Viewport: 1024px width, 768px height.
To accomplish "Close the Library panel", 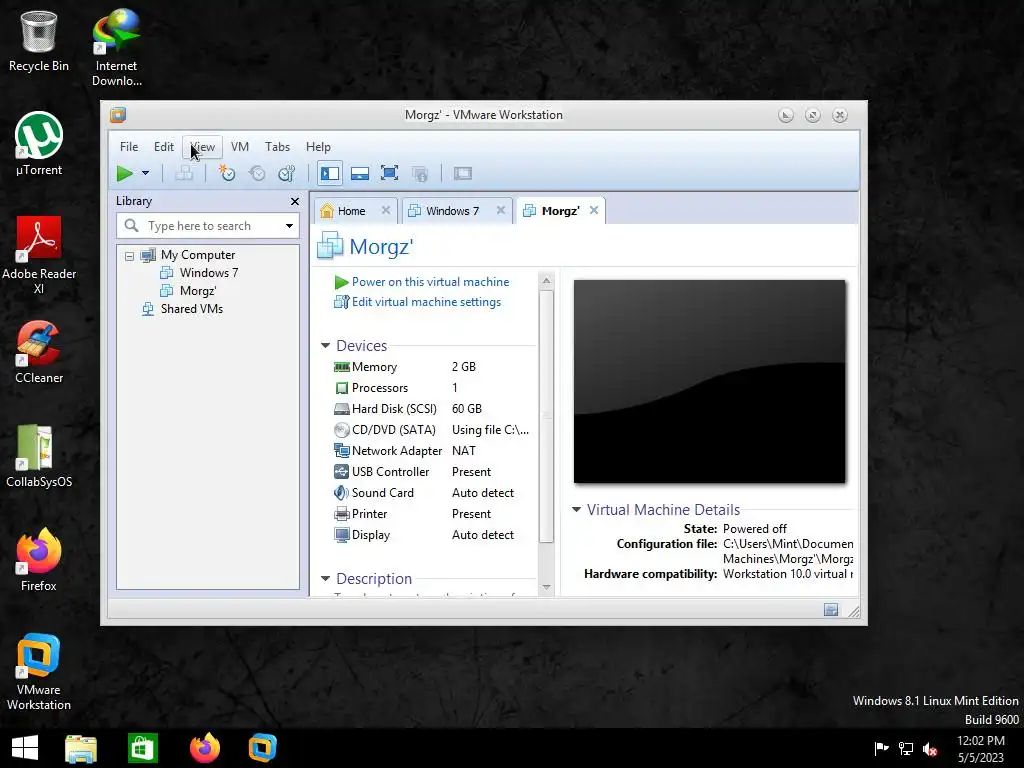I will 295,202.
